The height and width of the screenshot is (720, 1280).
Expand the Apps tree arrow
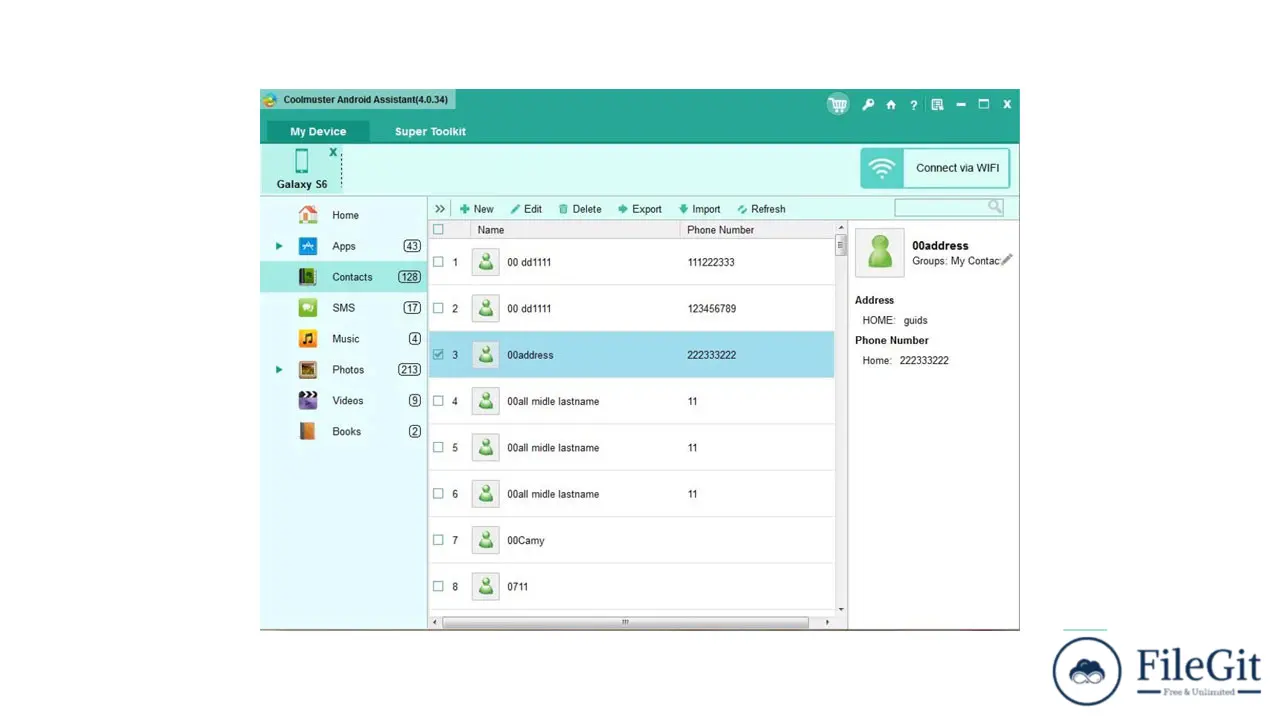pyautogui.click(x=279, y=246)
